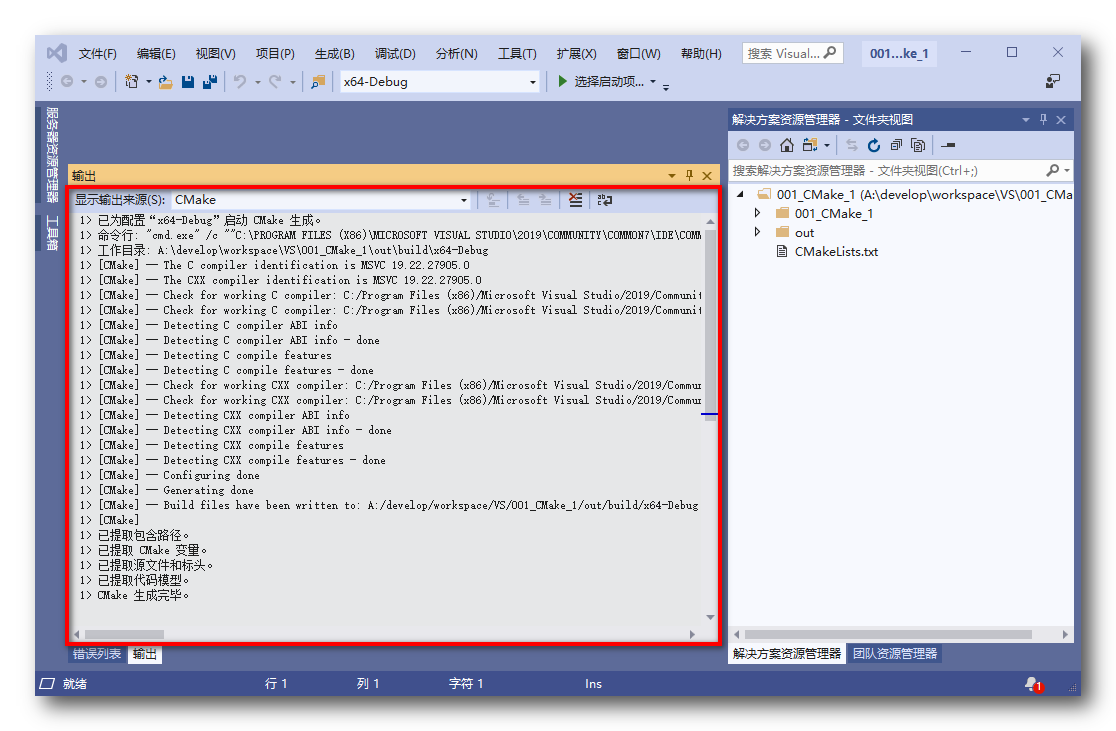1116x731 pixels.
Task: Close the output panel
Action: [x=707, y=175]
